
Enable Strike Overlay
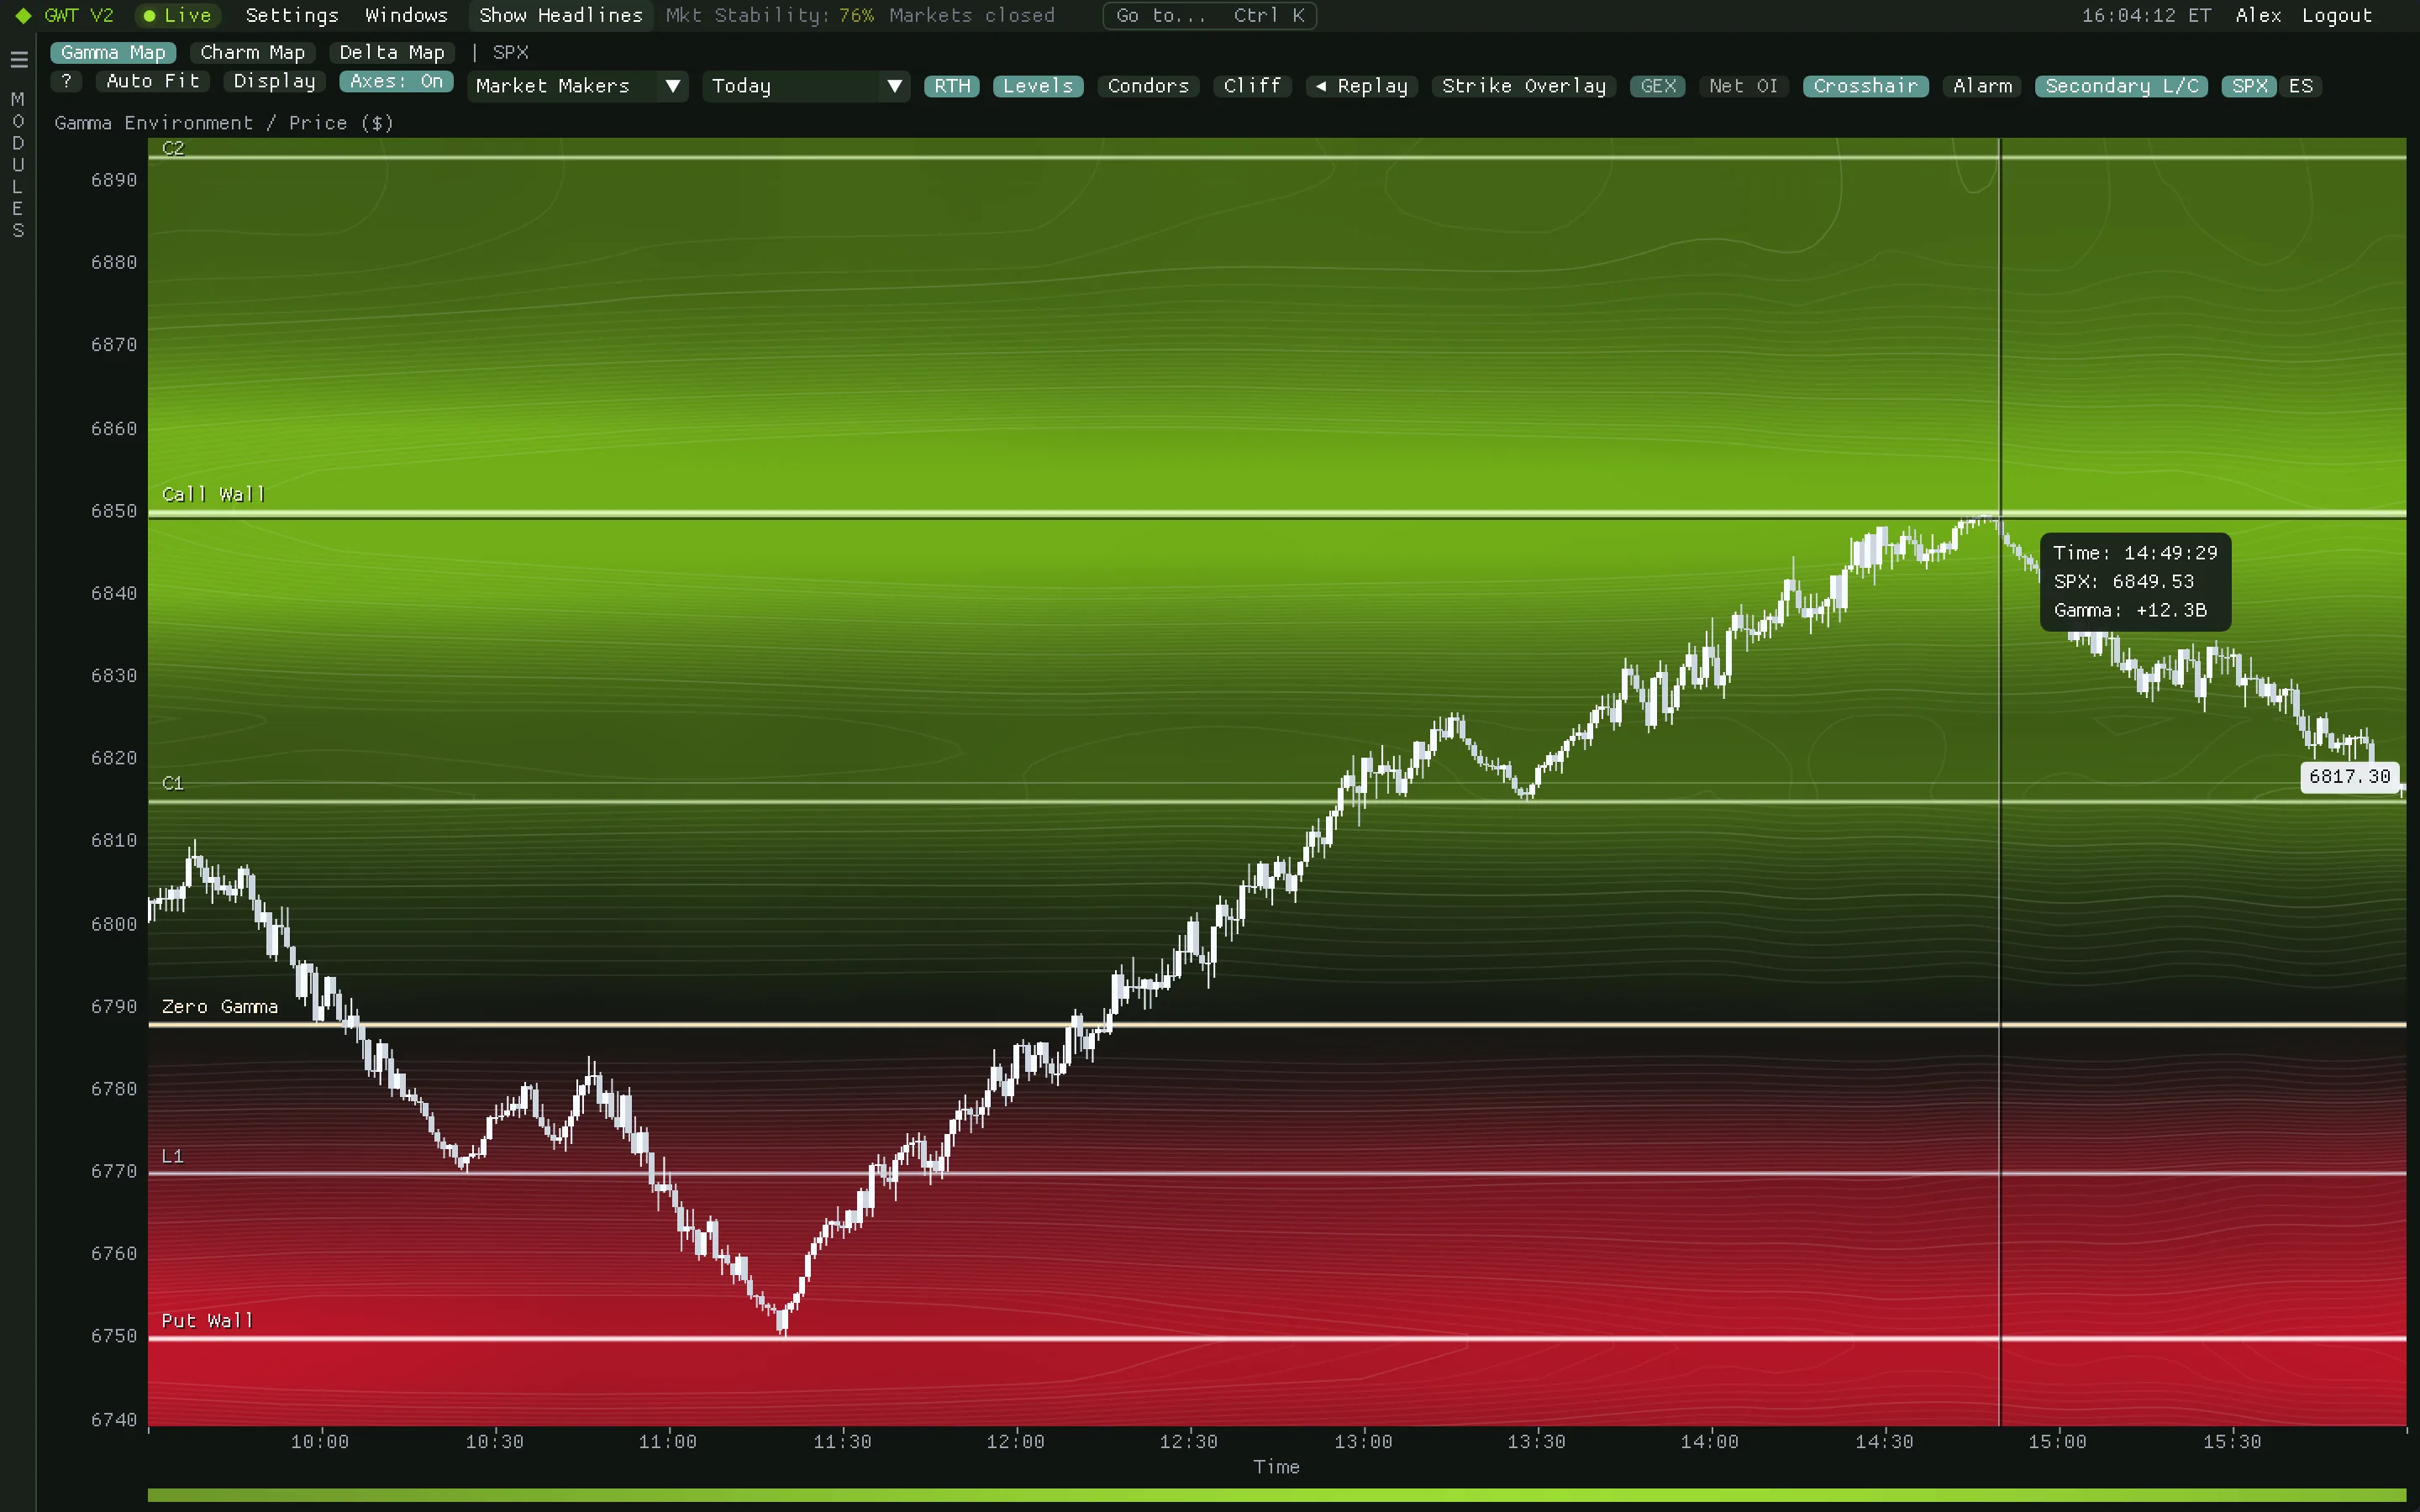[1523, 86]
